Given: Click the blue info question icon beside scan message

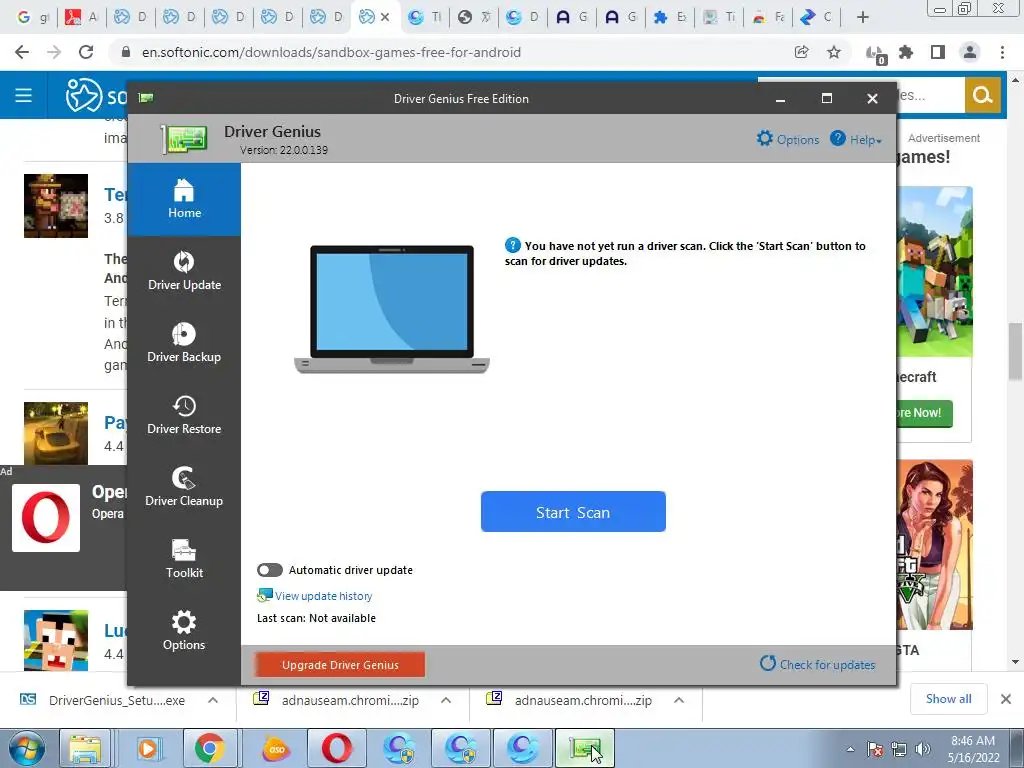Looking at the screenshot, I should click(513, 246).
